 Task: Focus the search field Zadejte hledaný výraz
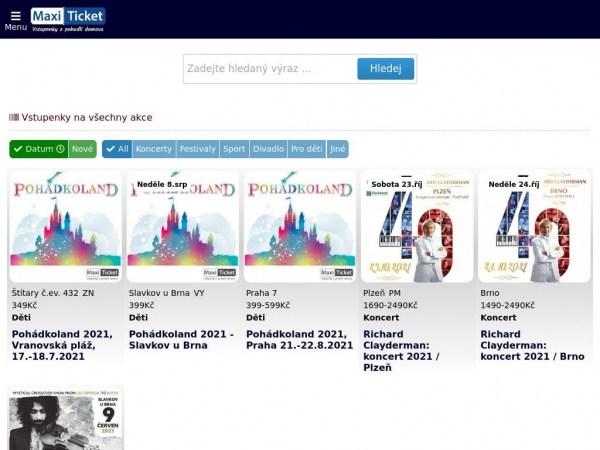tap(270, 69)
